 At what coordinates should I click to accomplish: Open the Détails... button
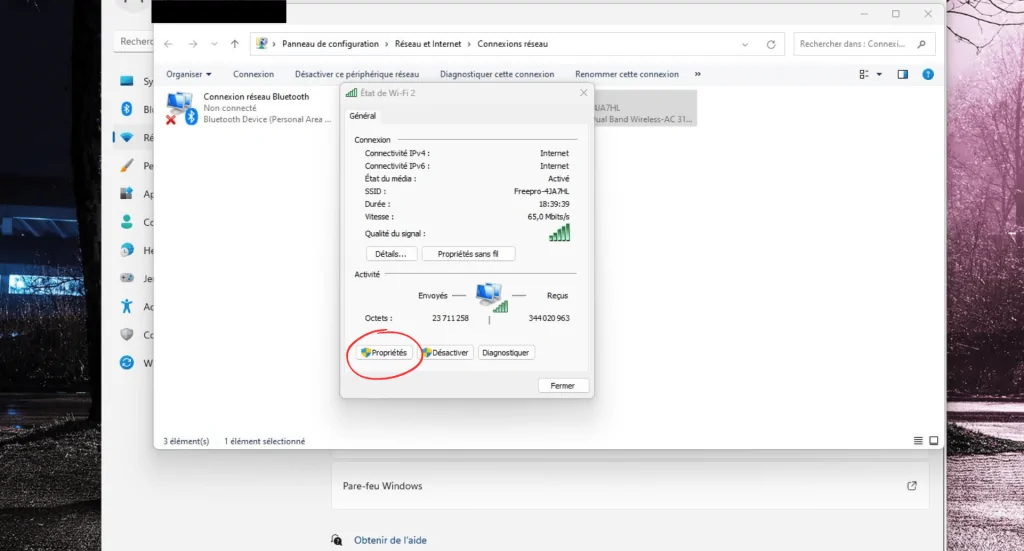pos(391,254)
